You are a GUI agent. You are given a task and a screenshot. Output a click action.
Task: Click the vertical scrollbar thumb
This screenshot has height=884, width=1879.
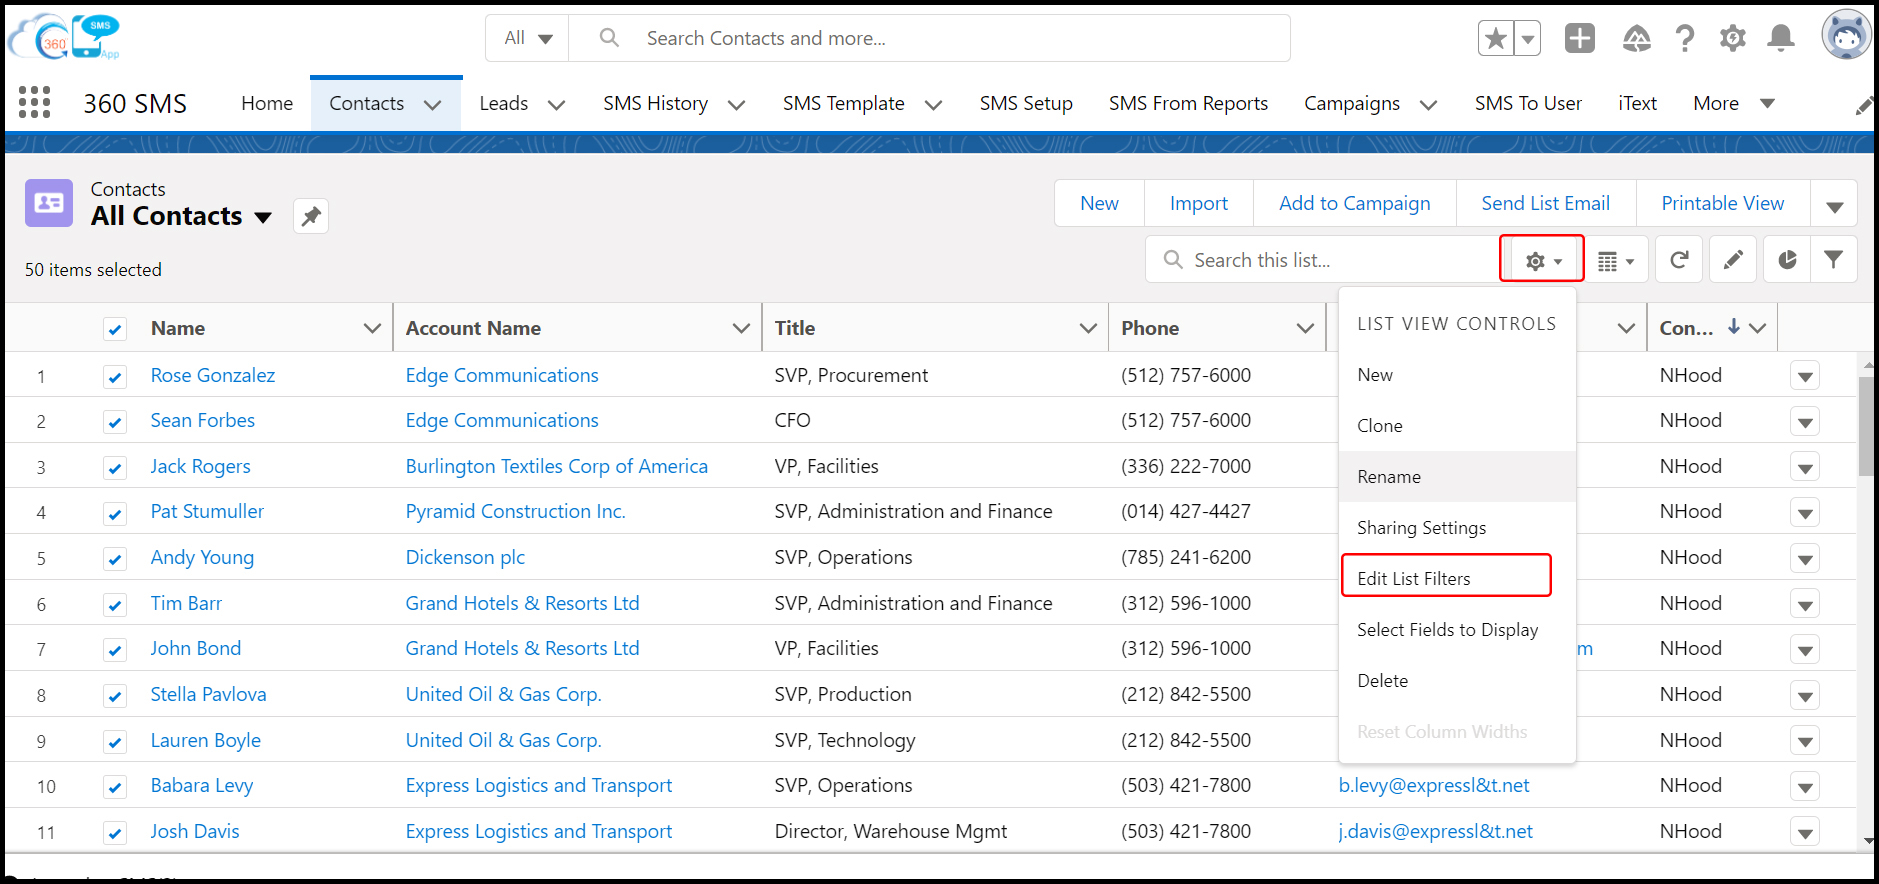1866,426
